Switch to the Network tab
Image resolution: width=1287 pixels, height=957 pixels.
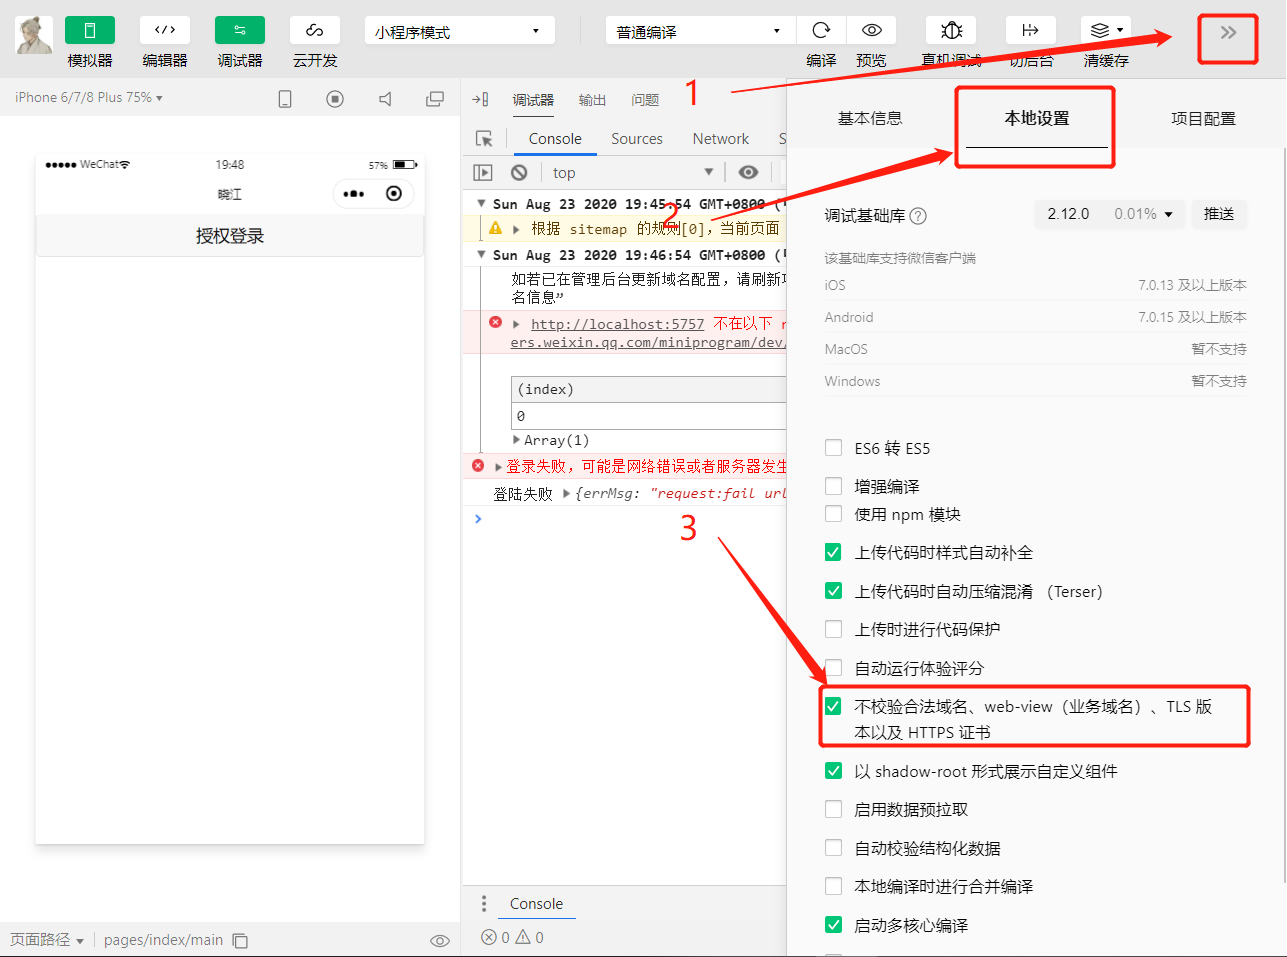point(720,139)
